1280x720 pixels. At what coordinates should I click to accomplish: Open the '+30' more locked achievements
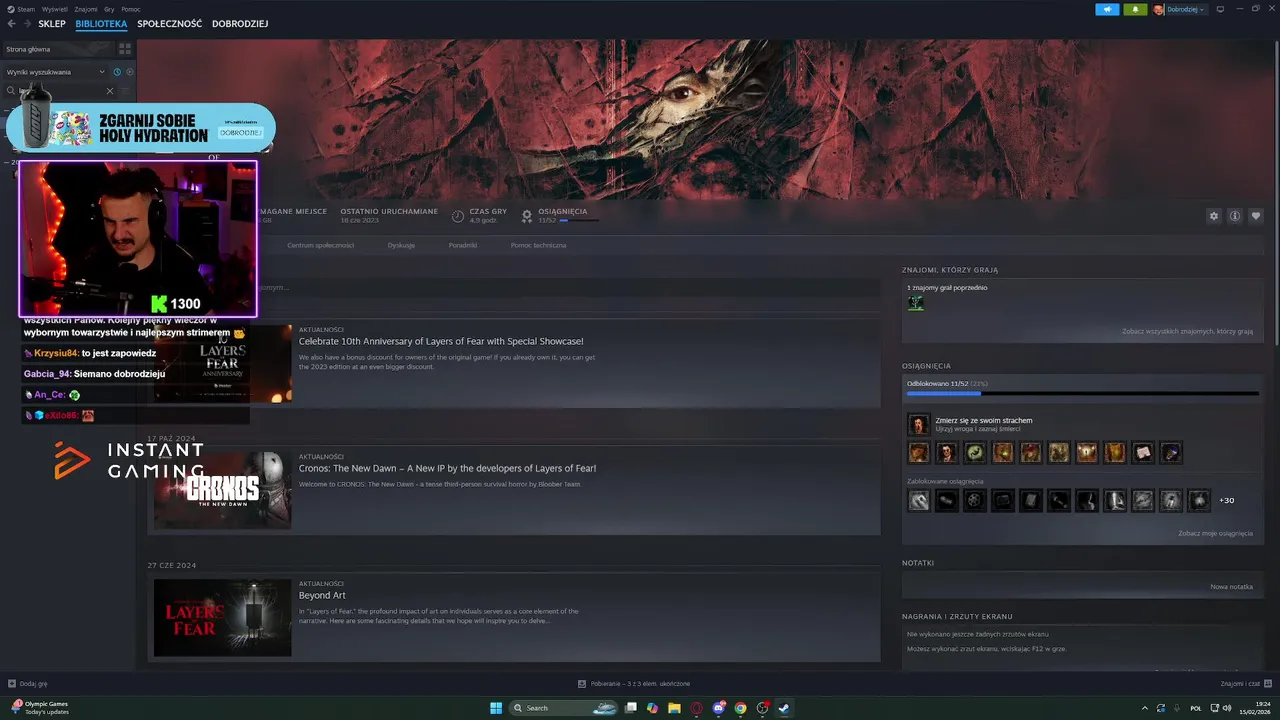click(x=1226, y=500)
